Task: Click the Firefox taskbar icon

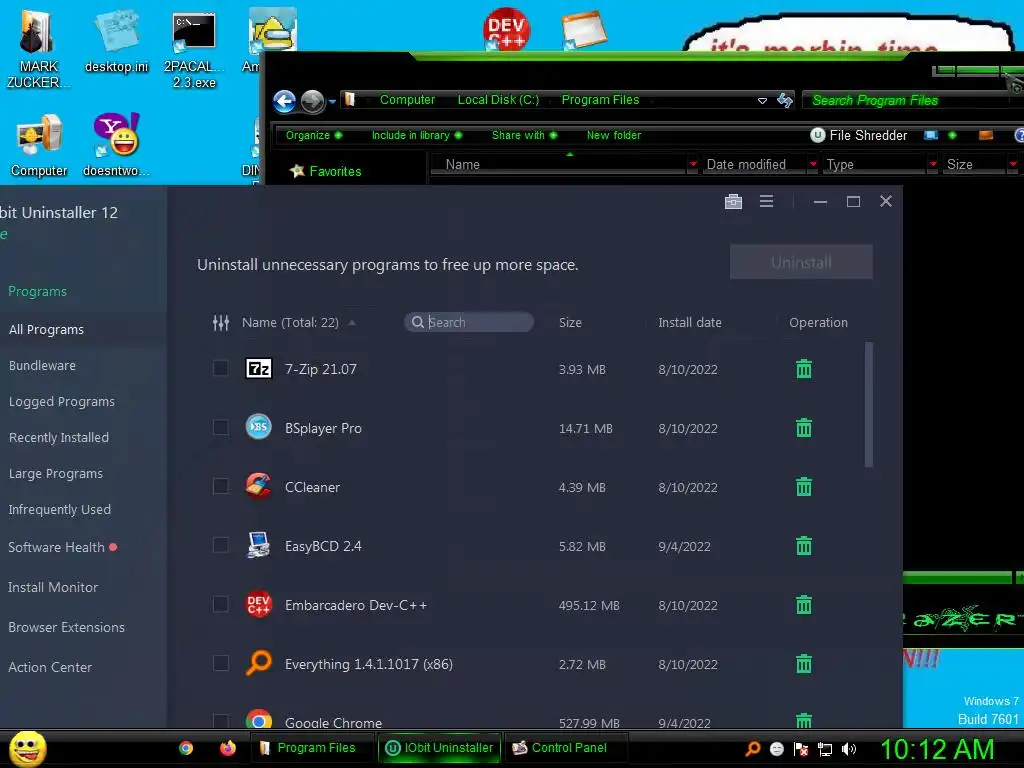Action: click(x=227, y=748)
